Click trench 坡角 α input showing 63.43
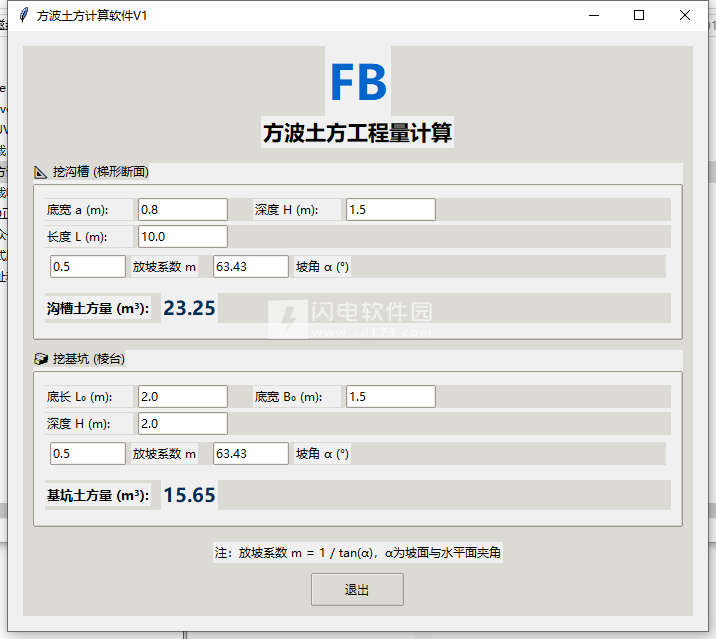 point(250,267)
